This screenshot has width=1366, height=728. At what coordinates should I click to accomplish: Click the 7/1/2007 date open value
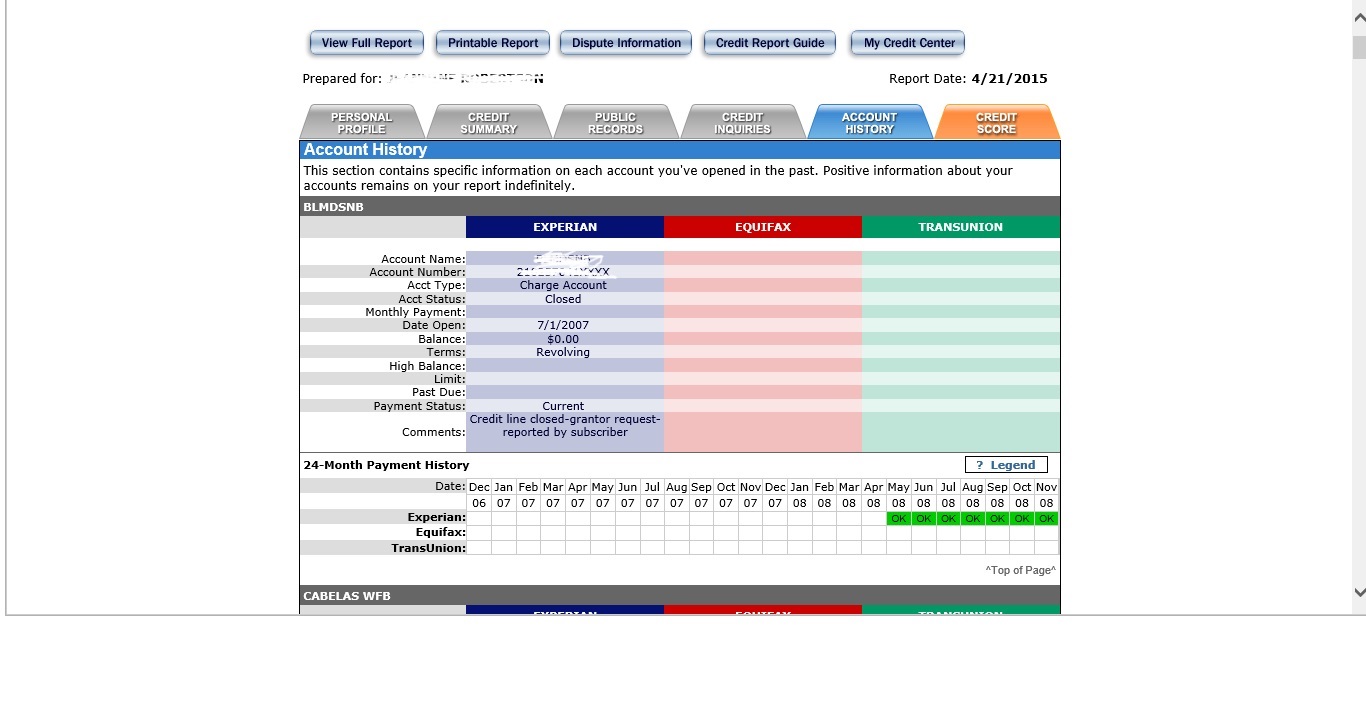point(563,325)
